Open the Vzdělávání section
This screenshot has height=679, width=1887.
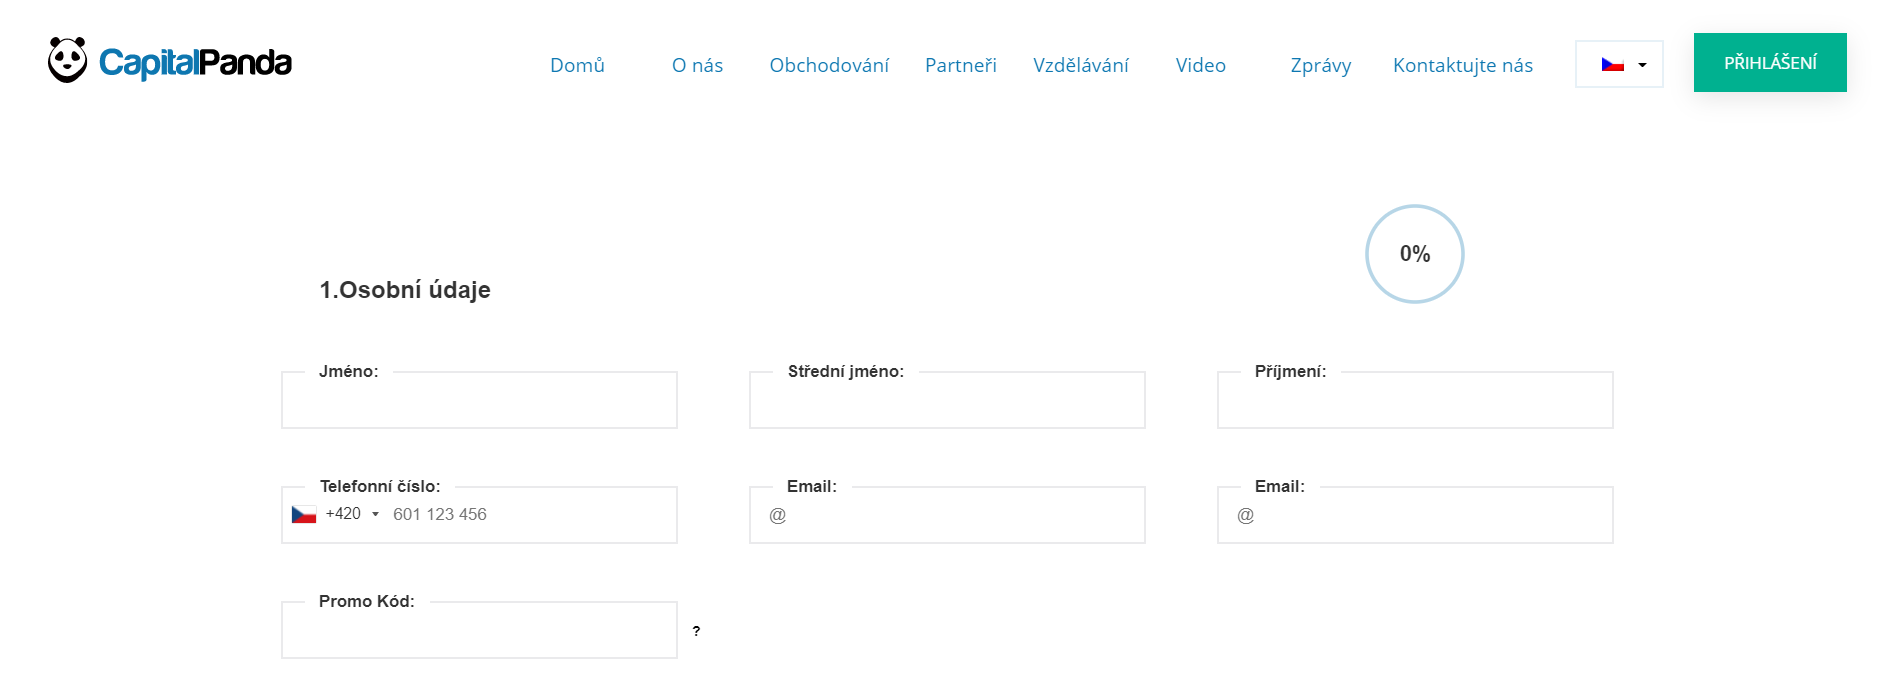click(1080, 65)
